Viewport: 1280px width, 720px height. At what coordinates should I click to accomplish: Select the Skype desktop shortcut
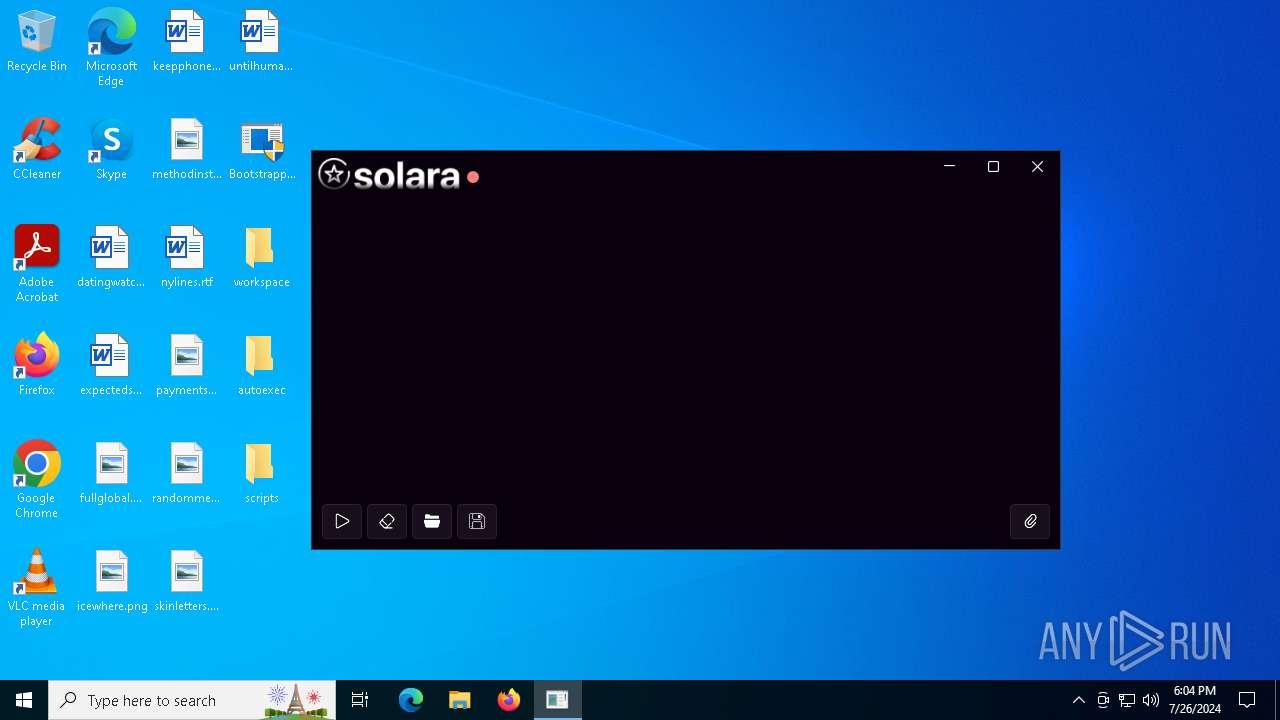pyautogui.click(x=111, y=150)
